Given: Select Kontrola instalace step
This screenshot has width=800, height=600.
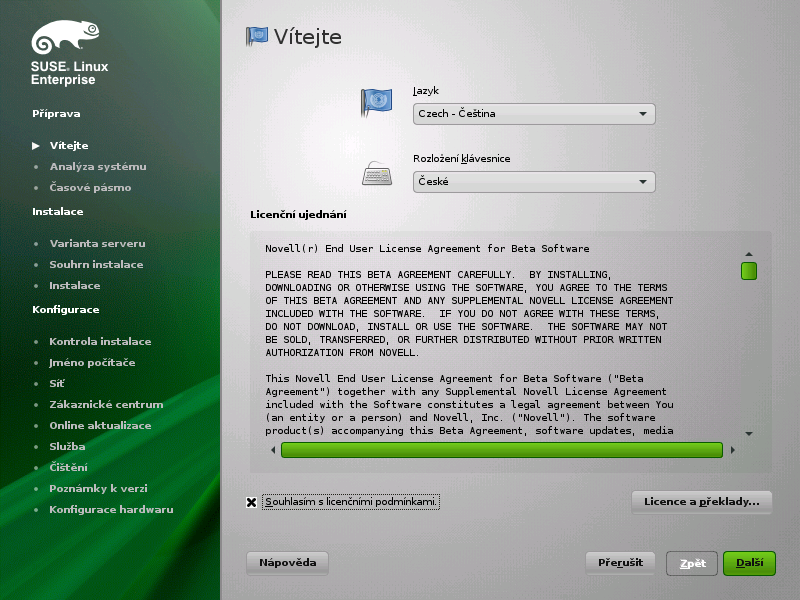Looking at the screenshot, I should point(100,342).
